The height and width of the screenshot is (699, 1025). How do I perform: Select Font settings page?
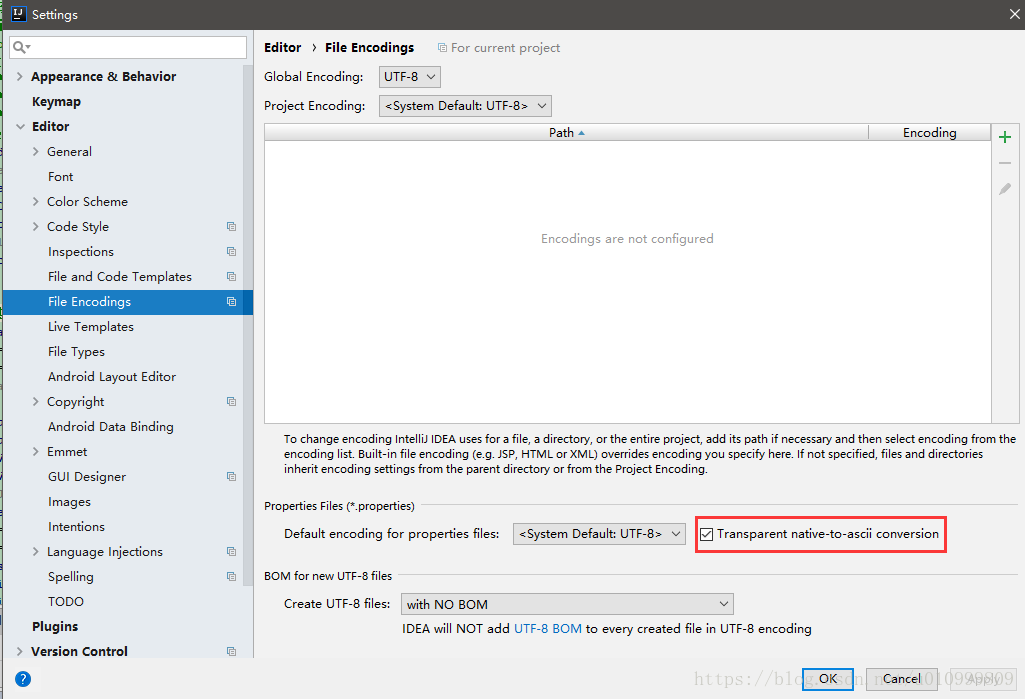[60, 177]
